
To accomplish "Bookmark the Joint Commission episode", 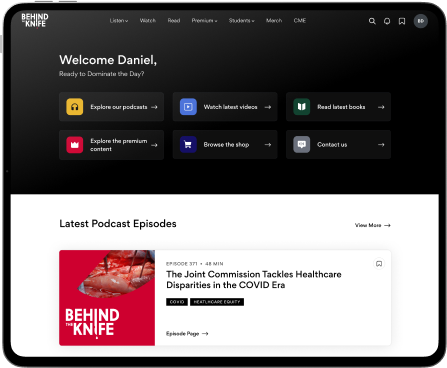I will 379,264.
